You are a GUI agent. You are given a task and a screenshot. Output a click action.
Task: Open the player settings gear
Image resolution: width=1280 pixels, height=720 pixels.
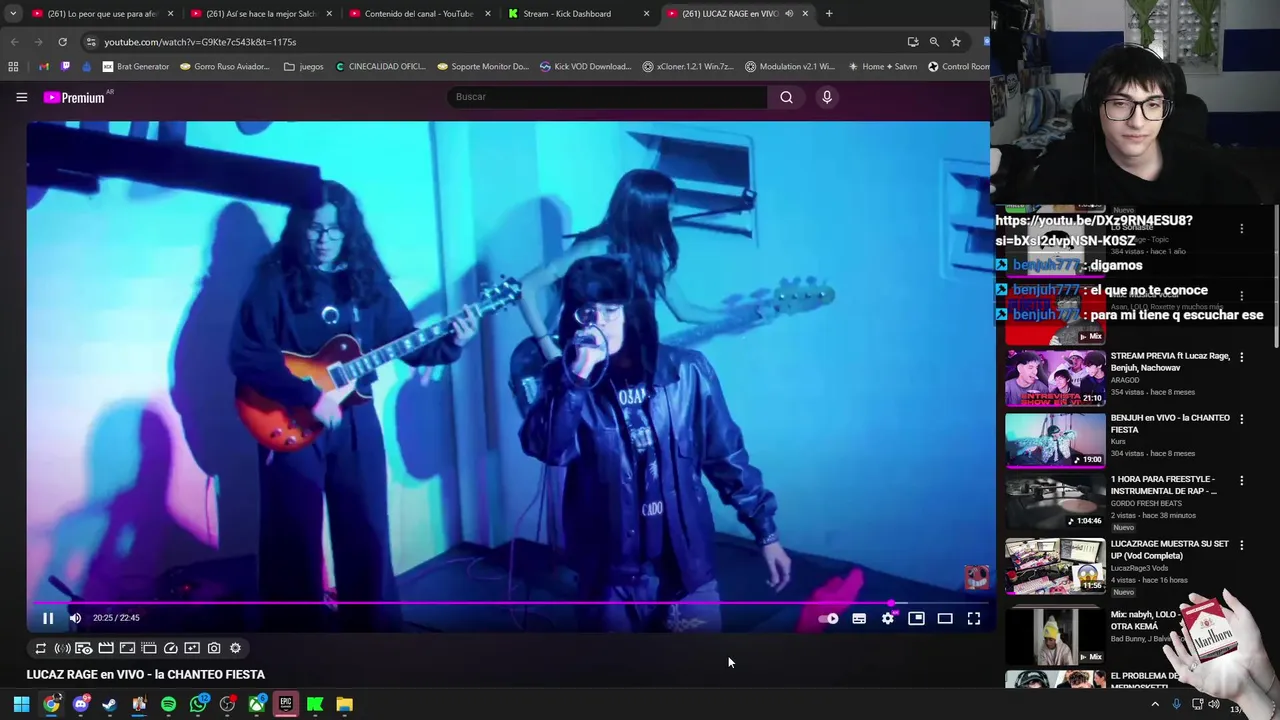coord(888,619)
